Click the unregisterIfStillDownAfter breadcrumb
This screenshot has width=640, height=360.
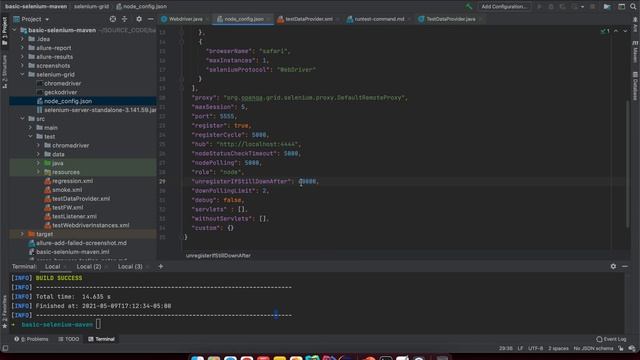pyautogui.click(x=218, y=256)
